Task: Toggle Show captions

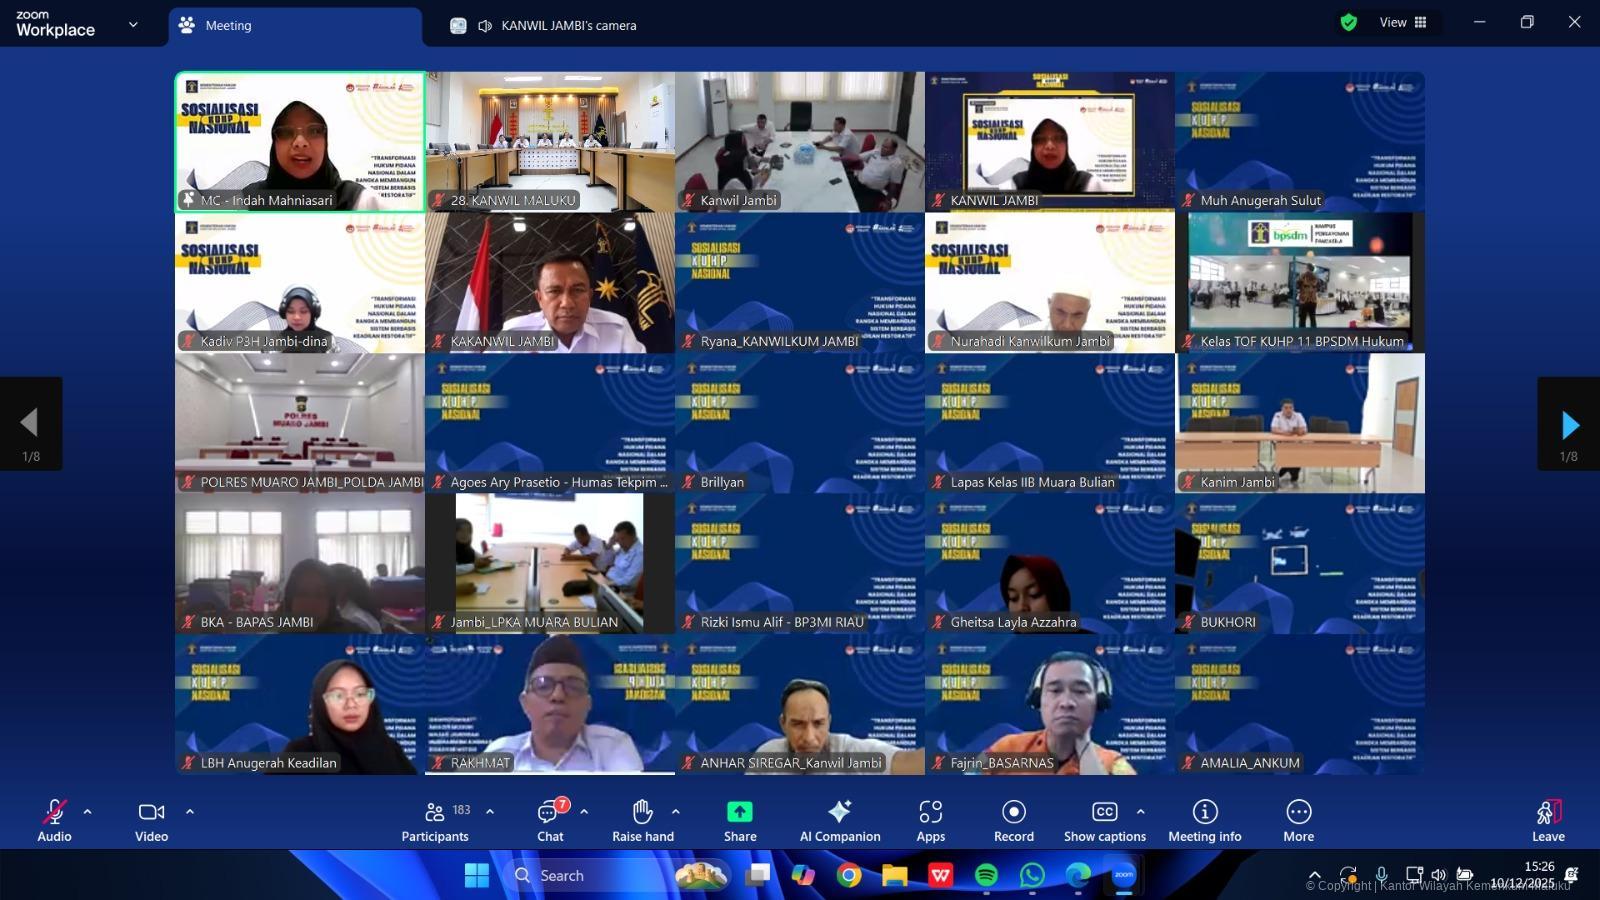Action: (1104, 820)
